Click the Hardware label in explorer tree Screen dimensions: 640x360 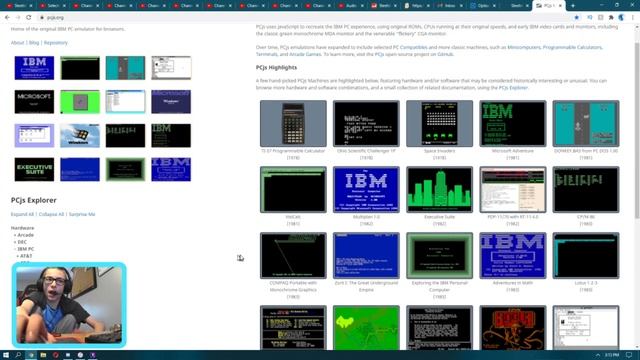pyautogui.click(x=22, y=228)
